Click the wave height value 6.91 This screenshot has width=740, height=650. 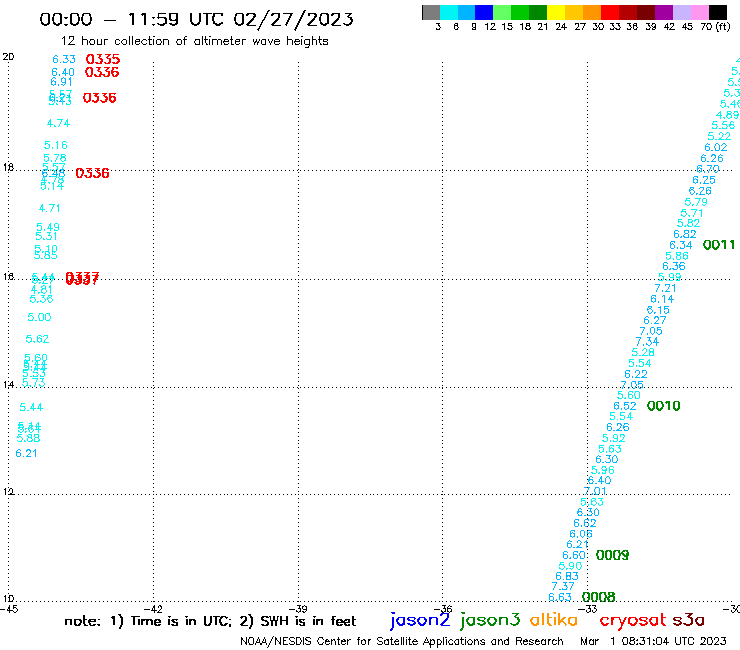point(61,82)
